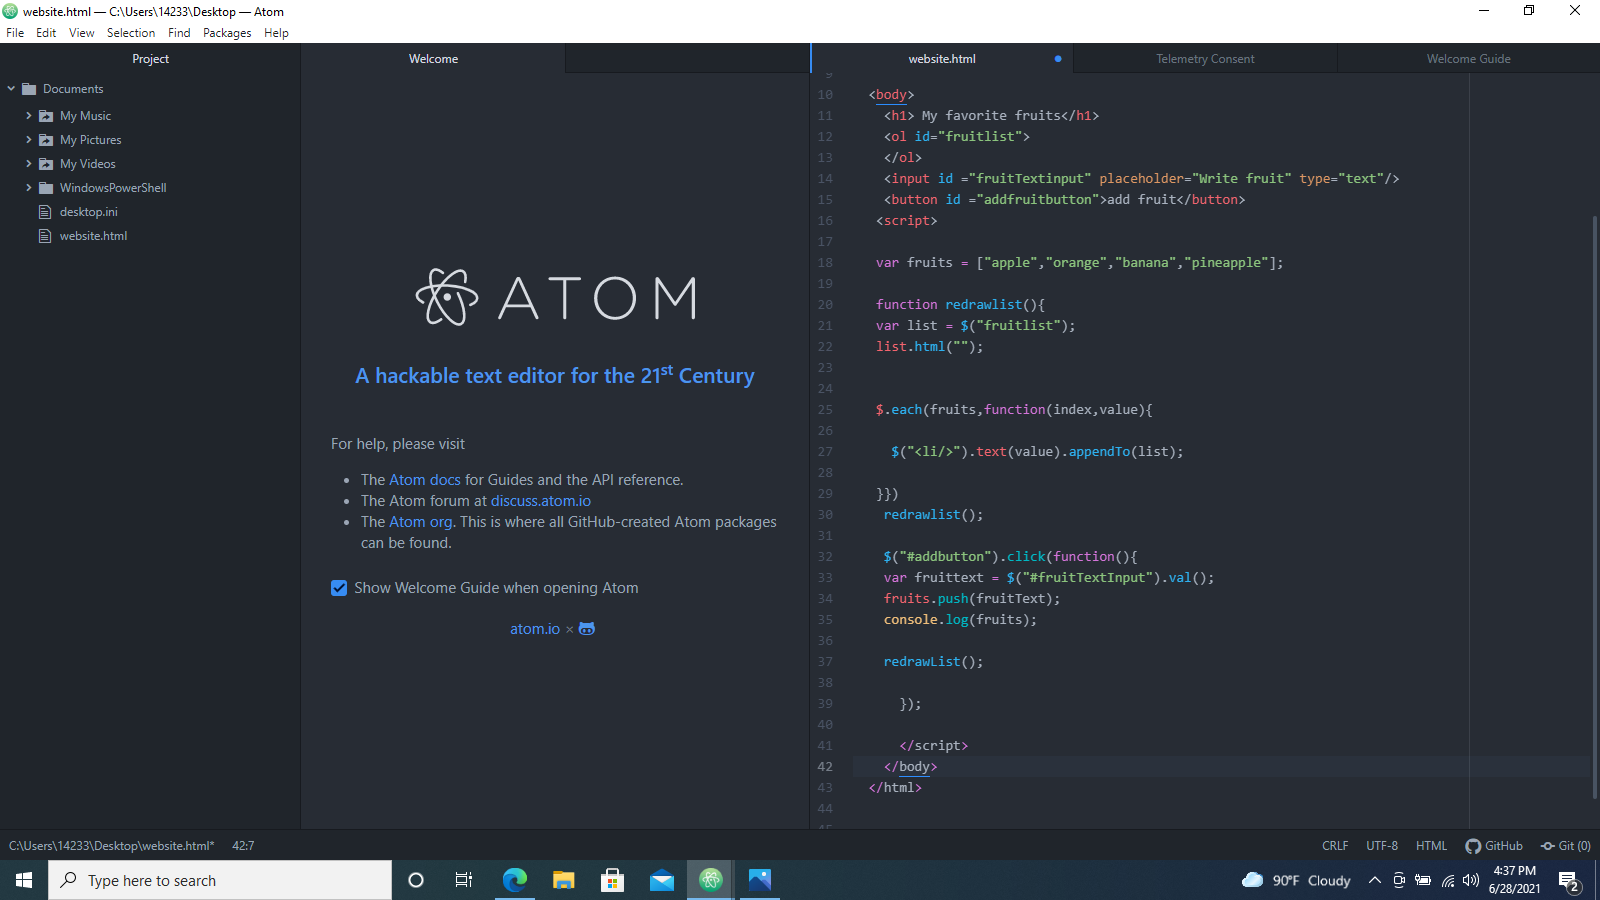
Task: Click the taskbar search box
Action: pos(220,880)
